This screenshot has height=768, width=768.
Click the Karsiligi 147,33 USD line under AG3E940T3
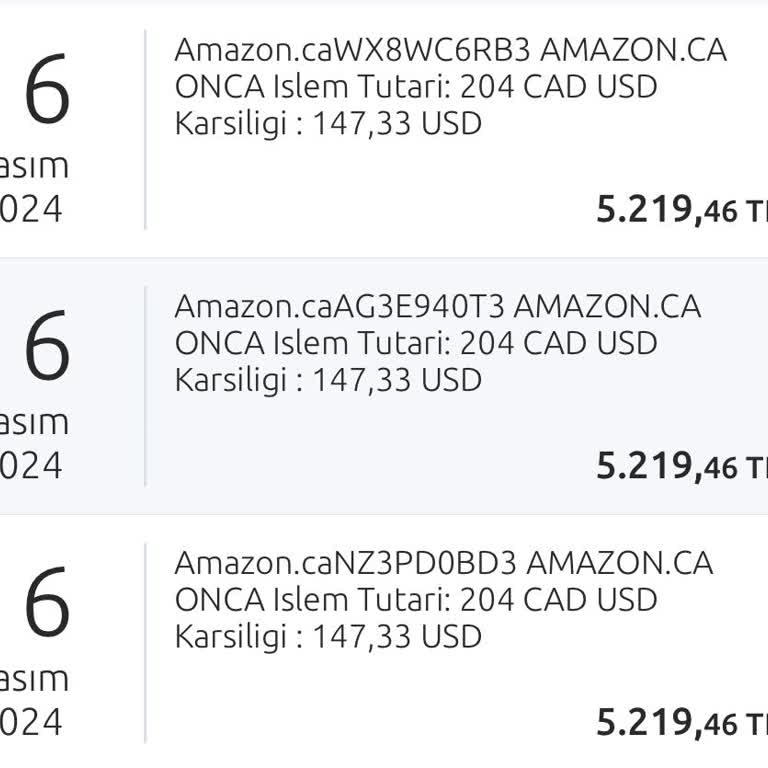pyautogui.click(x=328, y=380)
